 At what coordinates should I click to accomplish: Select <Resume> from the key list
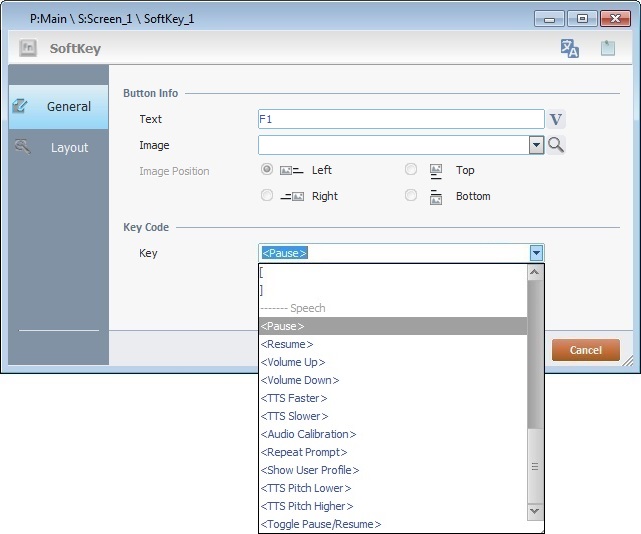coord(287,344)
